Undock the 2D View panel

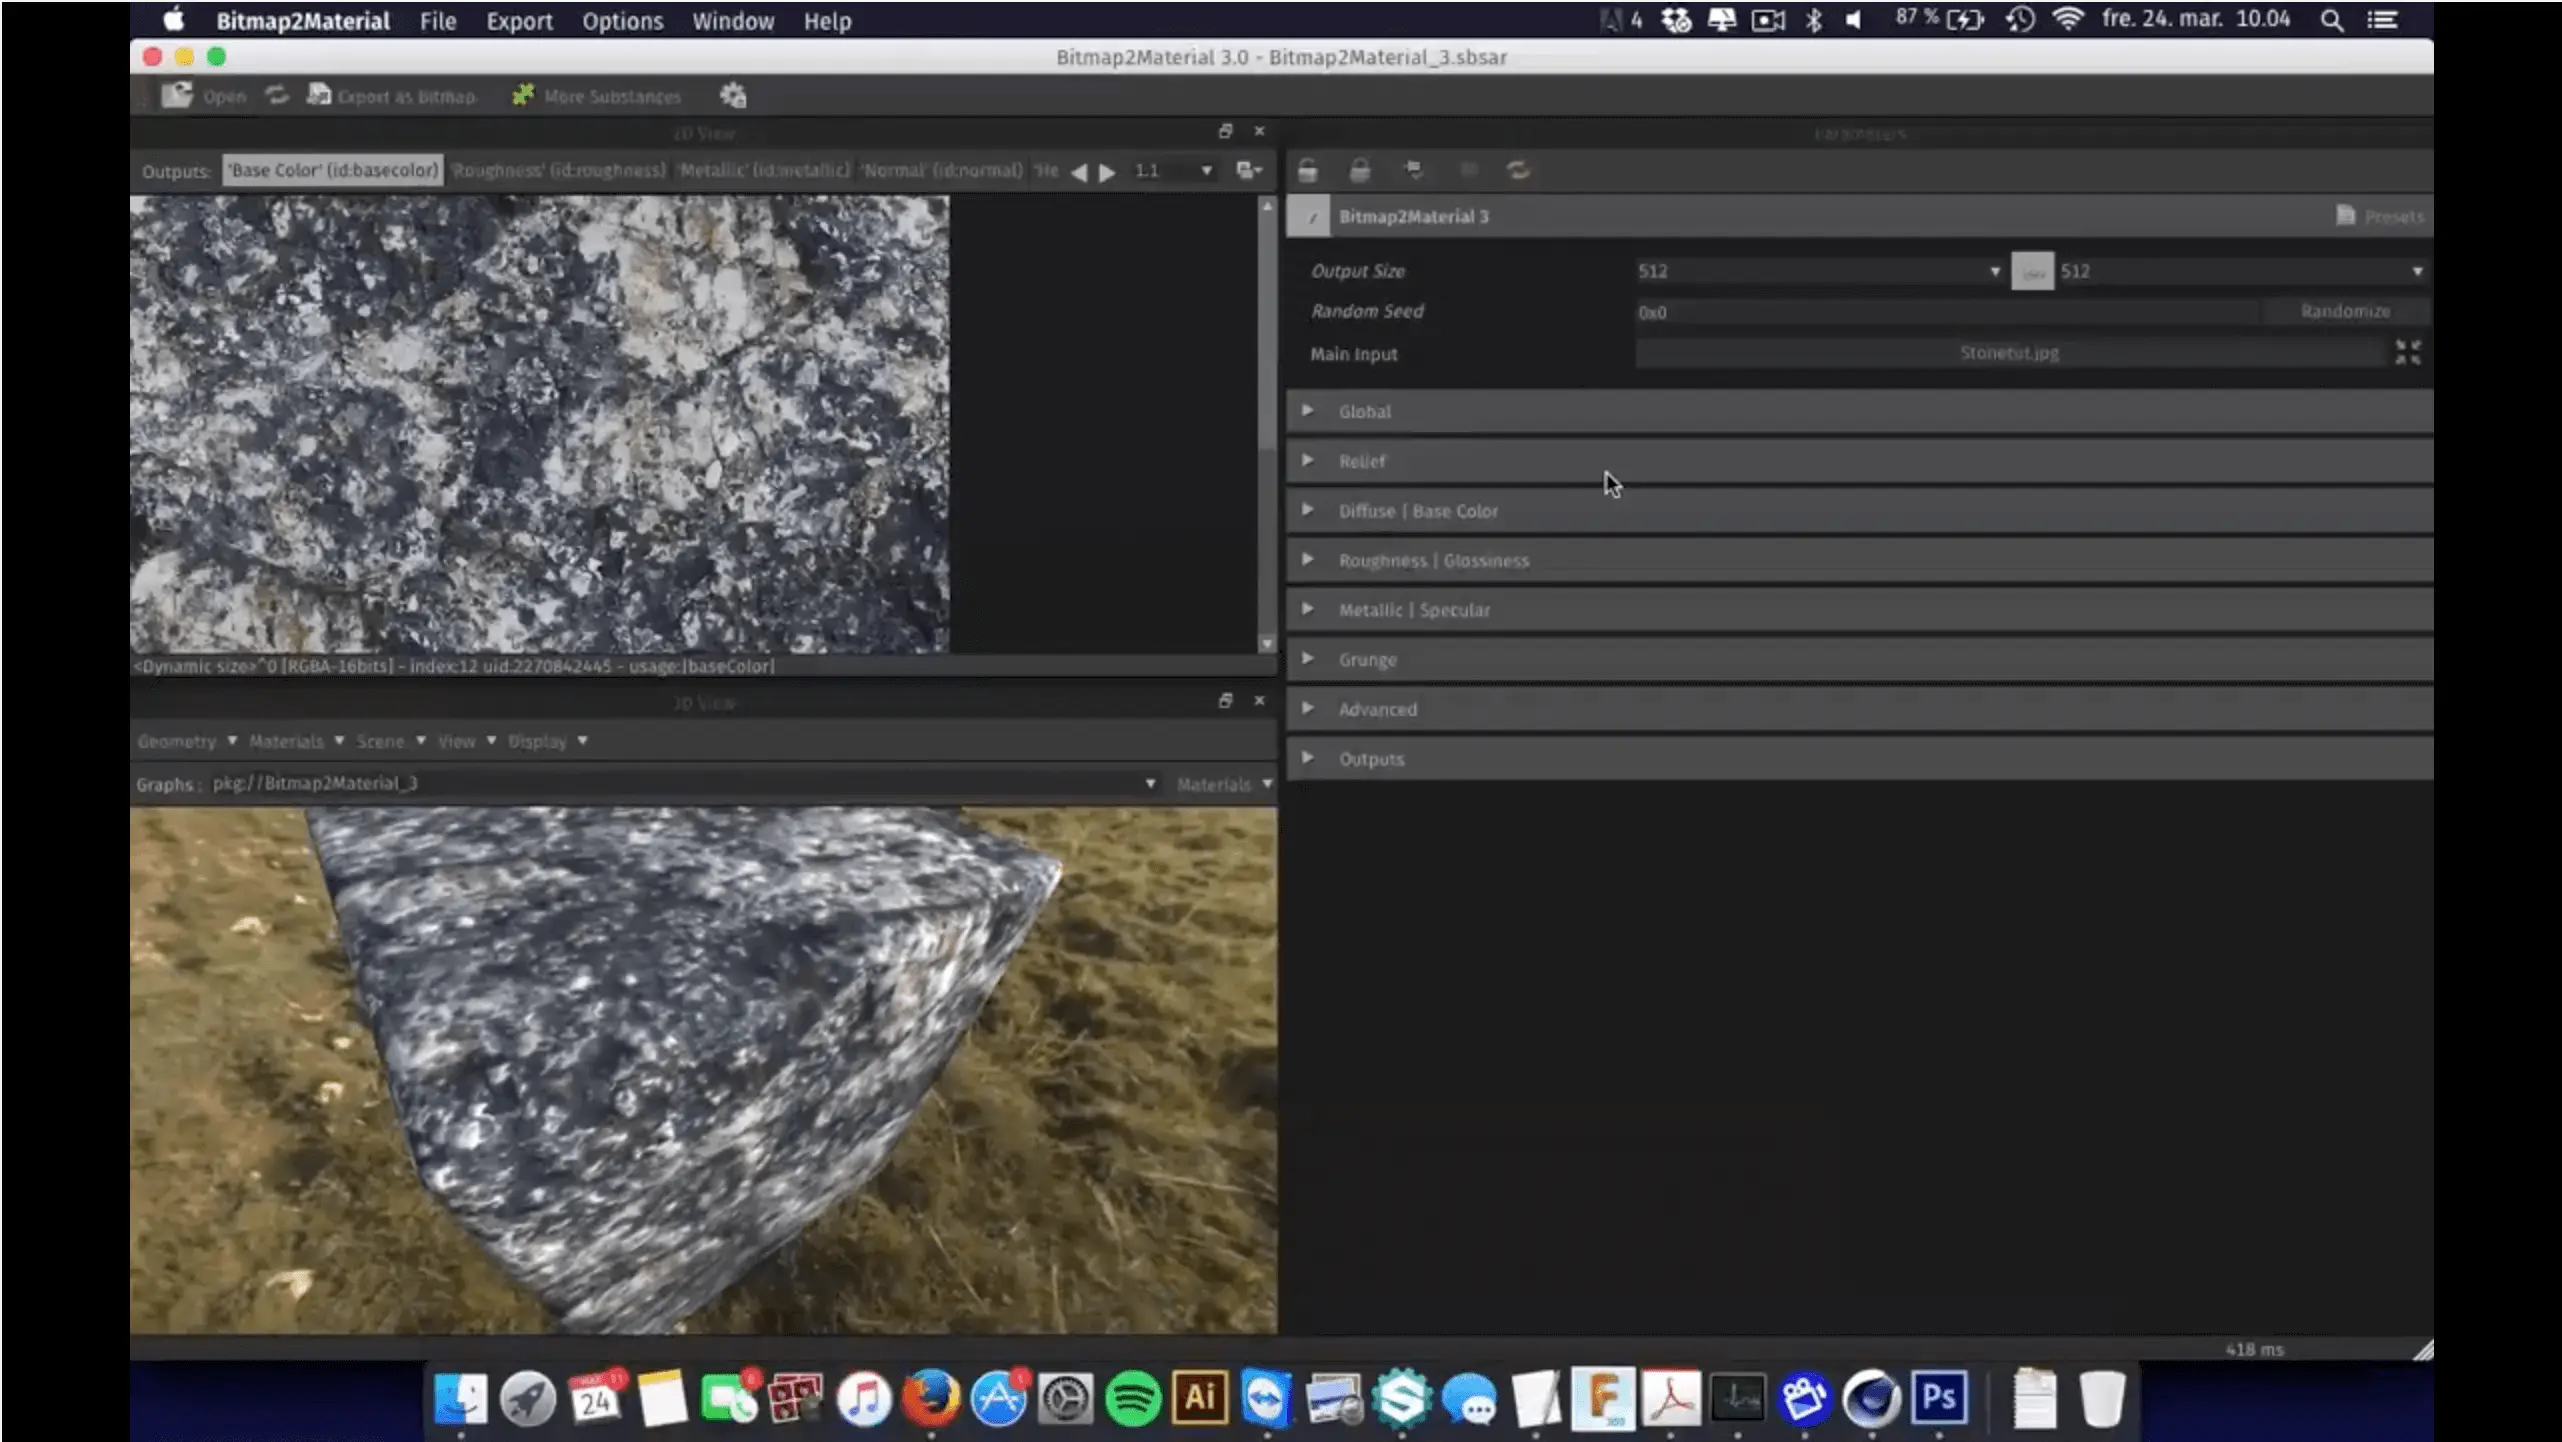coord(1225,131)
